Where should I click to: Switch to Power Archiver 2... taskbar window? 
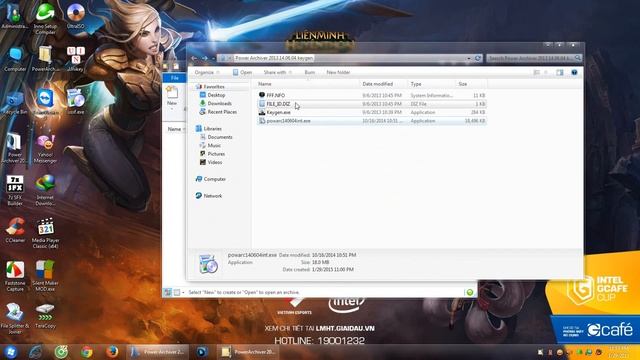click(158, 351)
